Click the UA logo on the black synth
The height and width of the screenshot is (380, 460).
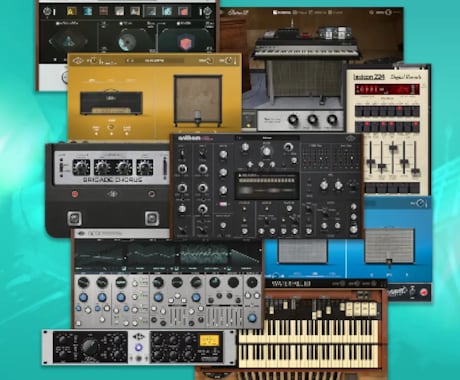click(350, 138)
